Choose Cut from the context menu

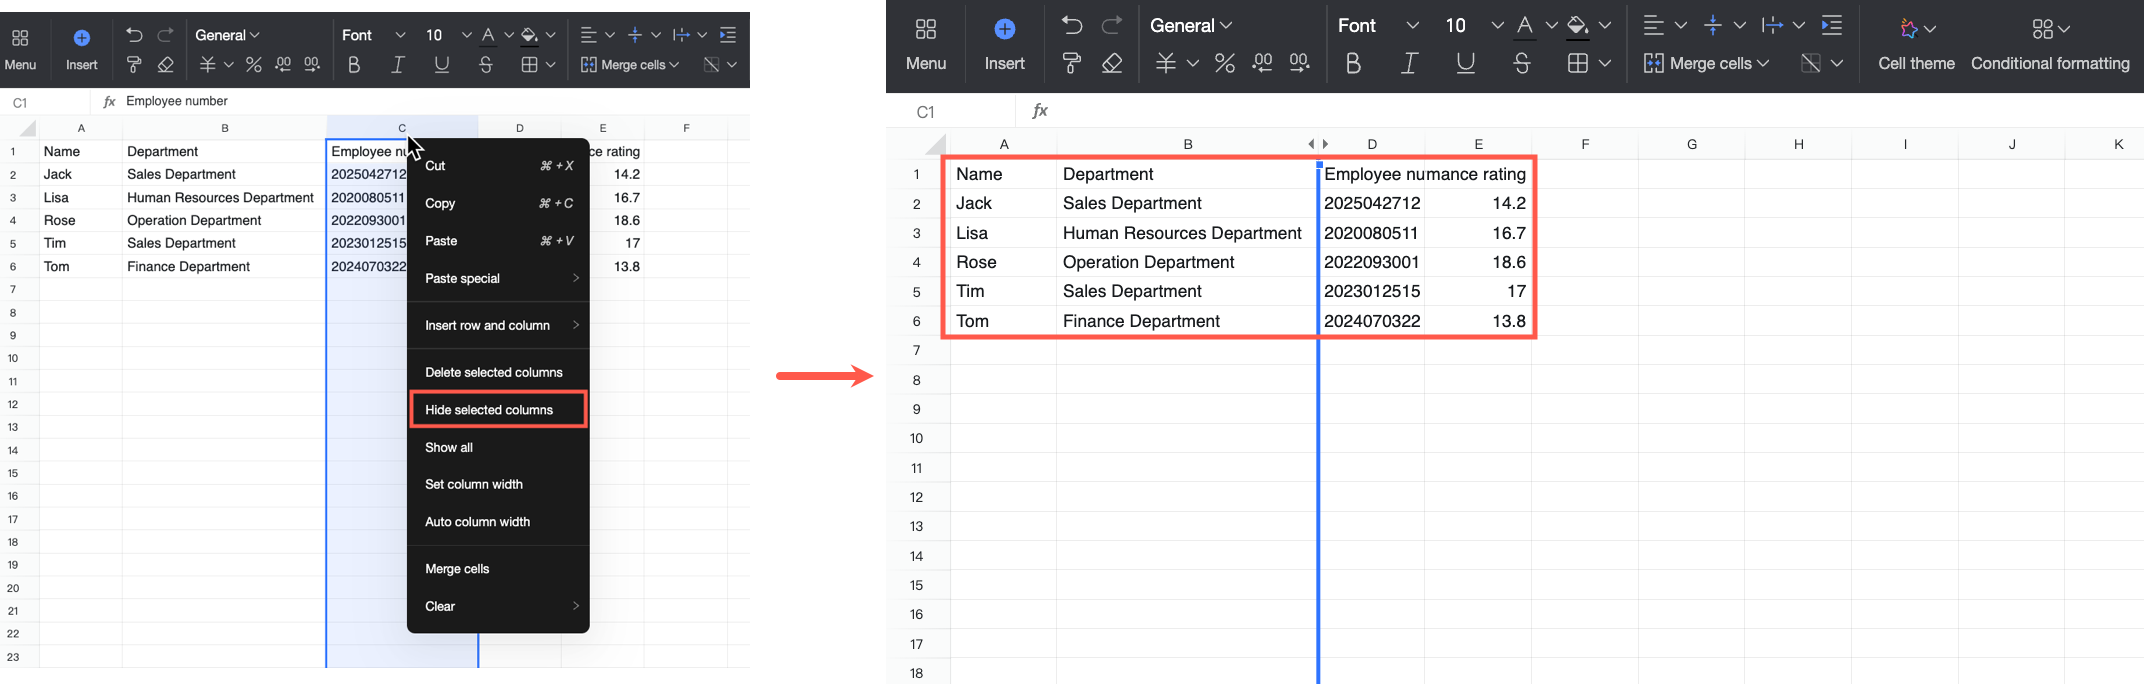(x=498, y=166)
